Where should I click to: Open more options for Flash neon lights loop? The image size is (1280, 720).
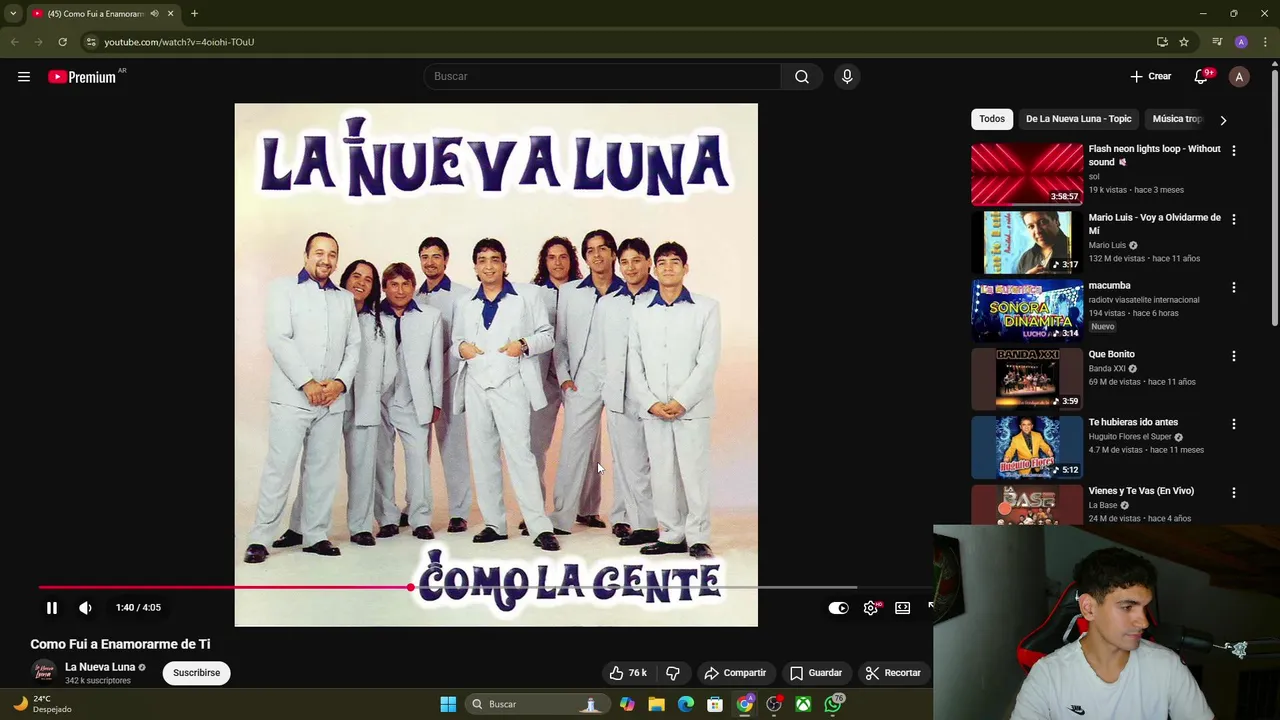tap(1233, 151)
